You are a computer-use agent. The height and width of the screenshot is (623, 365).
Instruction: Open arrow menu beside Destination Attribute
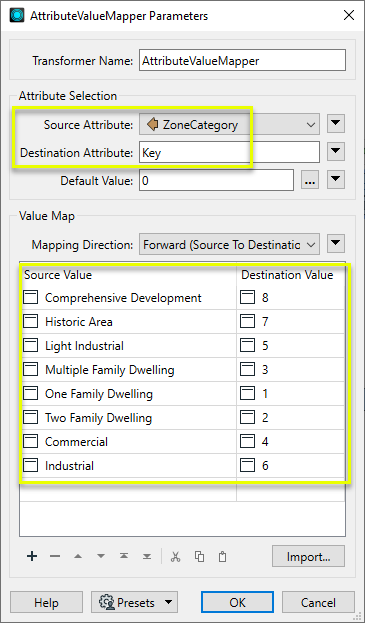(x=336, y=152)
